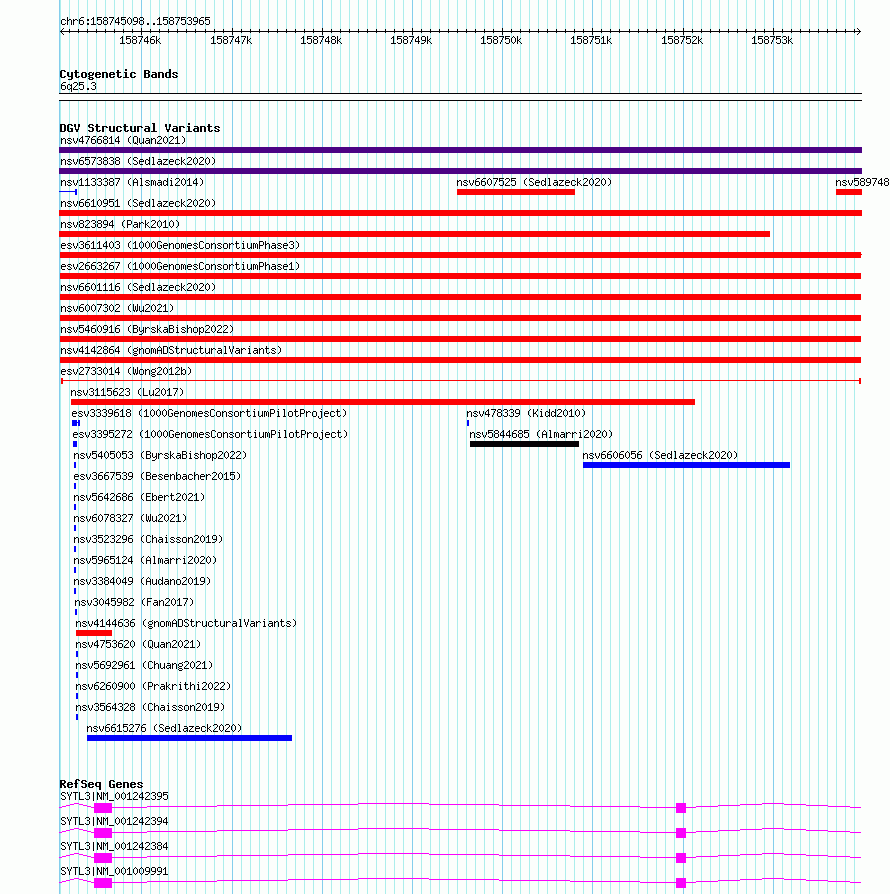Click the nsv6610951 (Sedlazeck2020) label
Viewport: 890px width, 894px height.
(138, 204)
